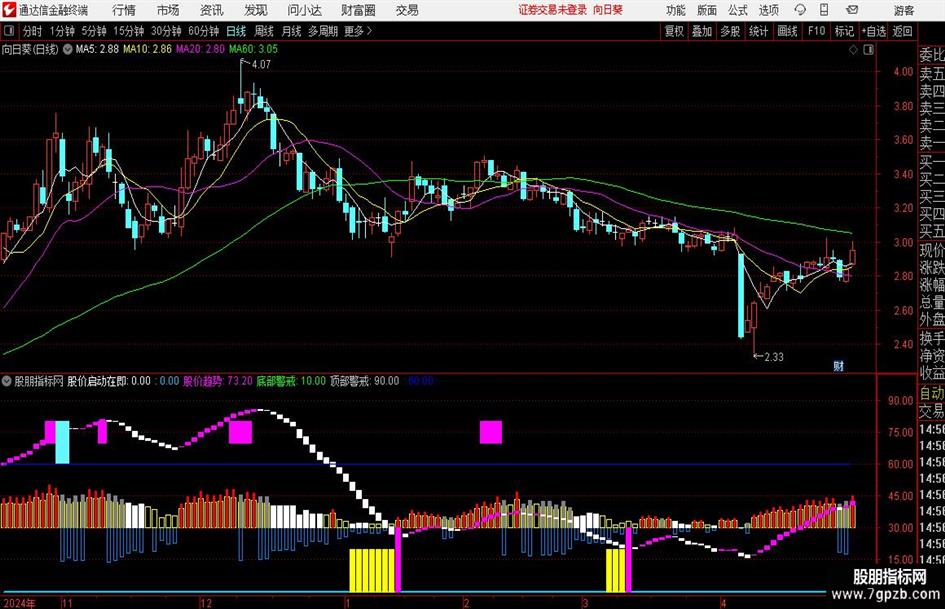Click the 股价启动在即: 0.00 indicator value
This screenshot has width=945, height=609.
pyautogui.click(x=109, y=381)
